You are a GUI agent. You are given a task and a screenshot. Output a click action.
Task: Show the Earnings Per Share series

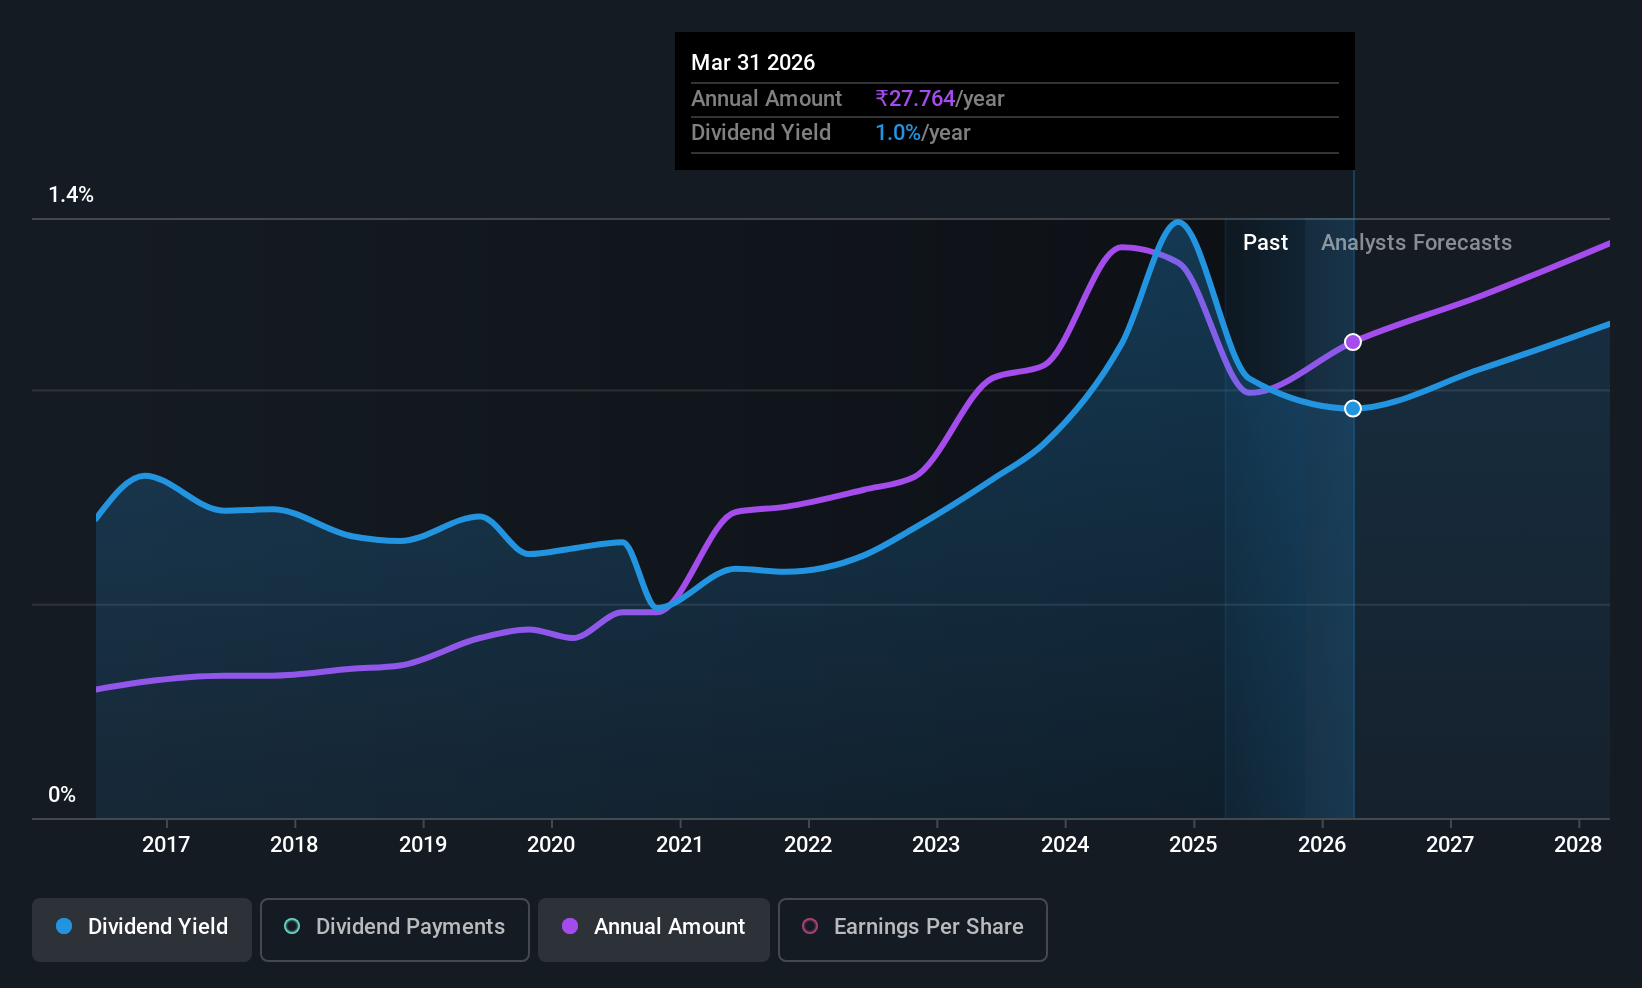click(x=912, y=929)
